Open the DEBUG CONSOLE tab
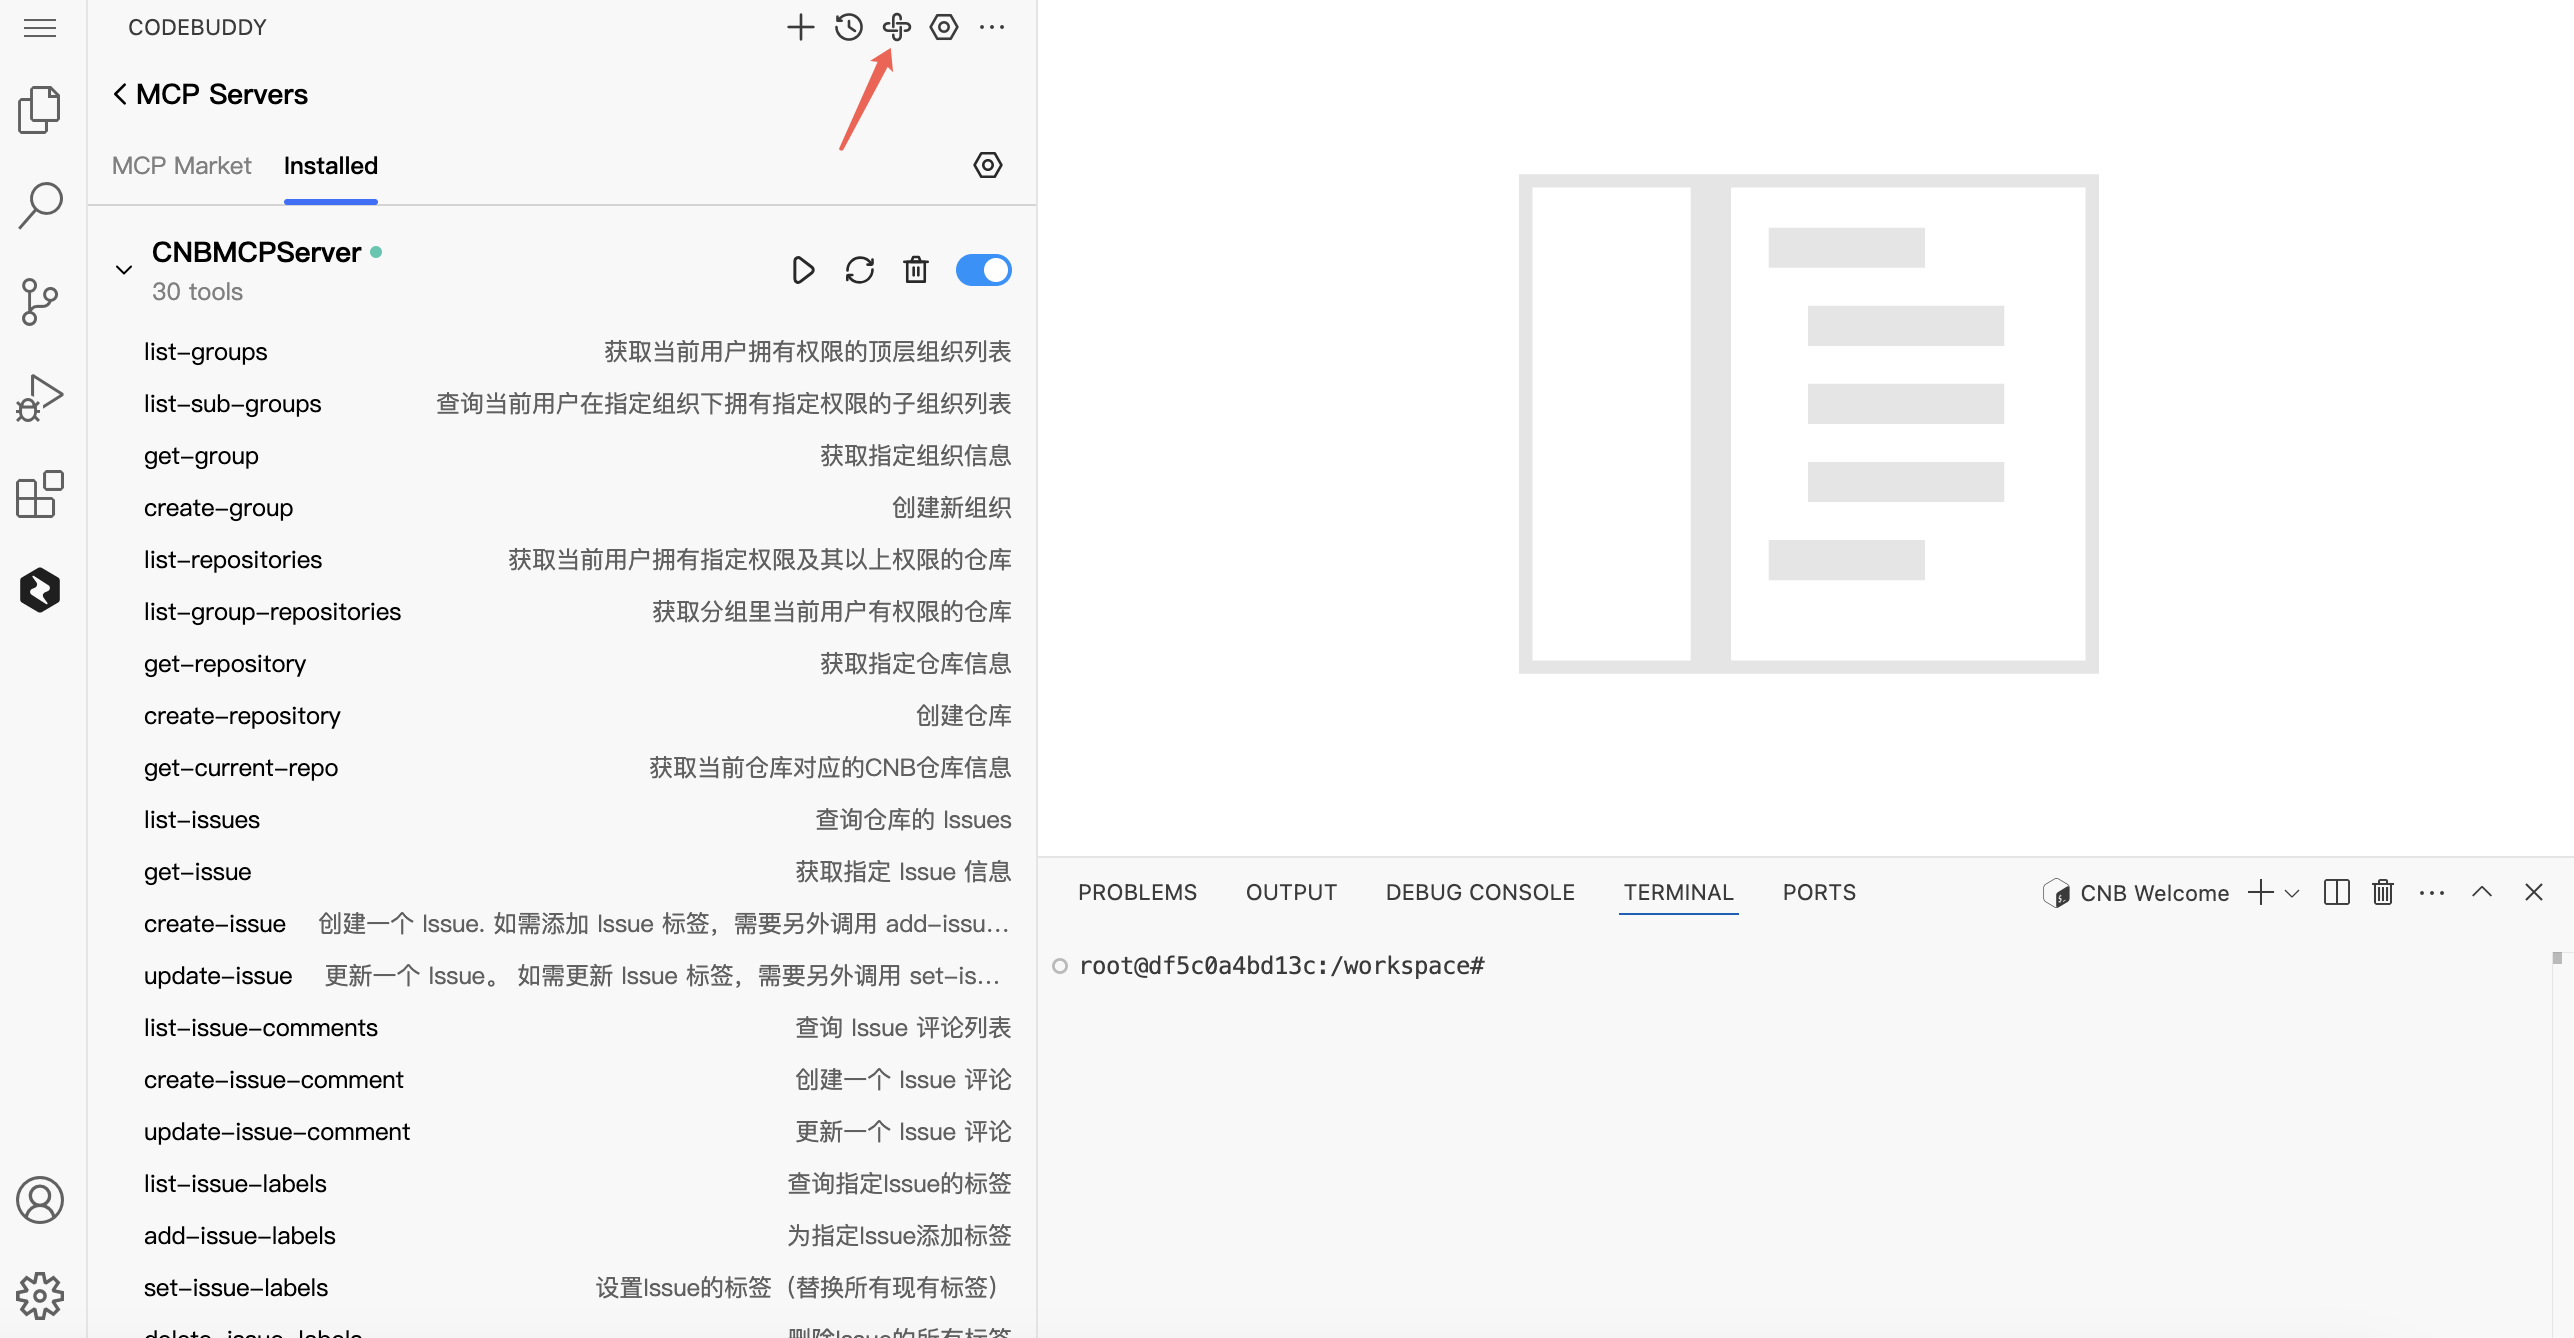Screen dimensions: 2574x1338 coord(1480,893)
